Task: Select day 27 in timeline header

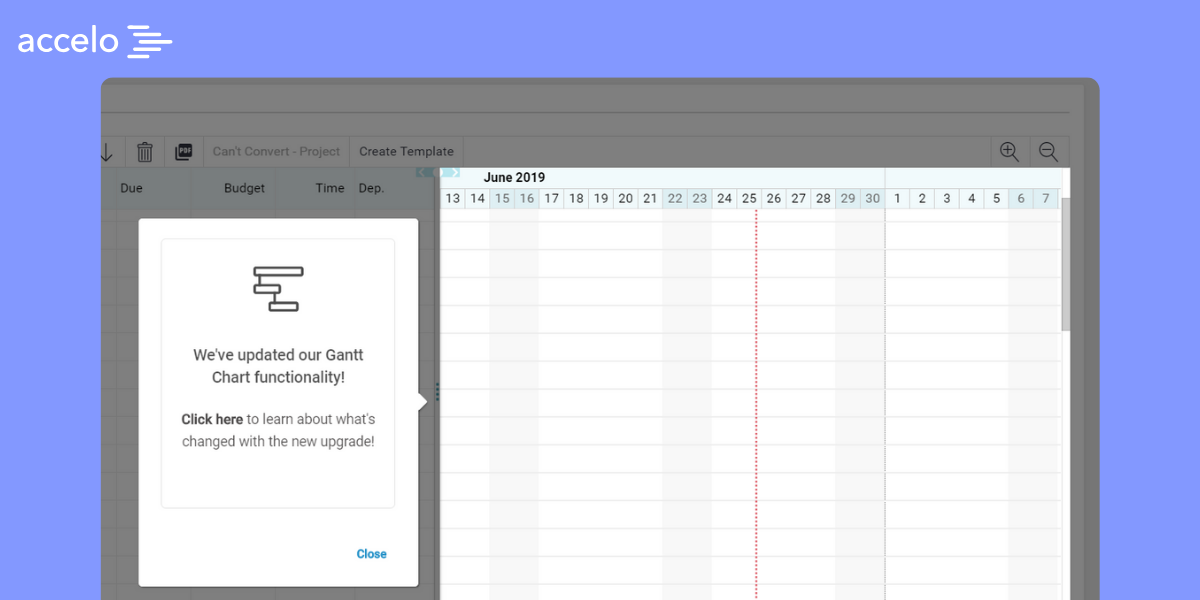Action: click(798, 198)
